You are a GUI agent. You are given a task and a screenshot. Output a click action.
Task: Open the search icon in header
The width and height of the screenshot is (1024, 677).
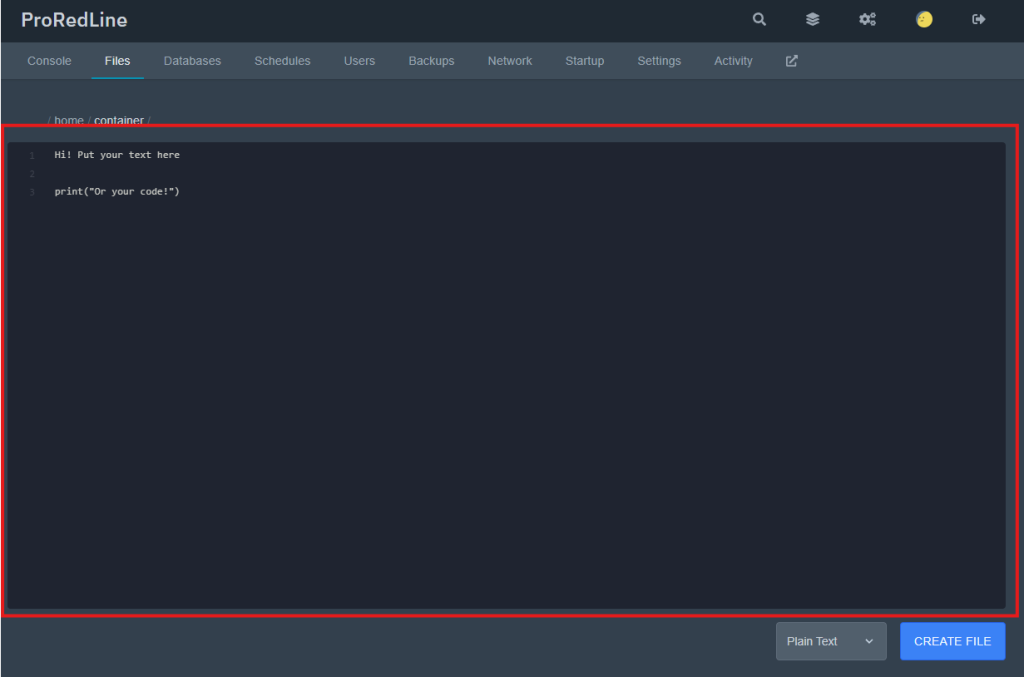click(759, 20)
